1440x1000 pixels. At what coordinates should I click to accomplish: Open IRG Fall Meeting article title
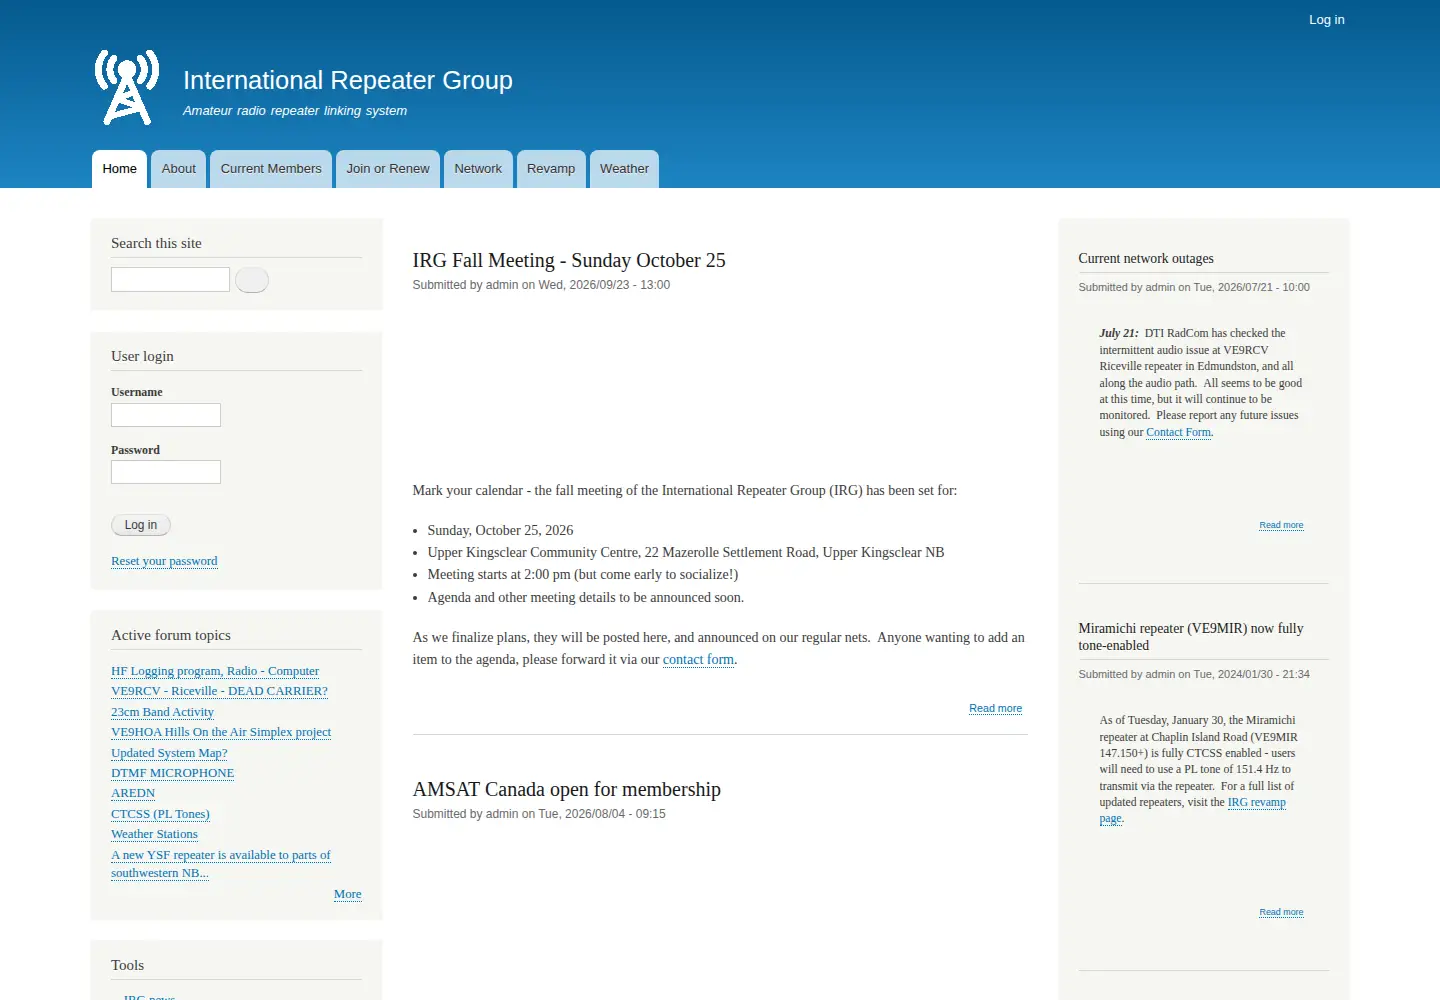[x=569, y=260]
